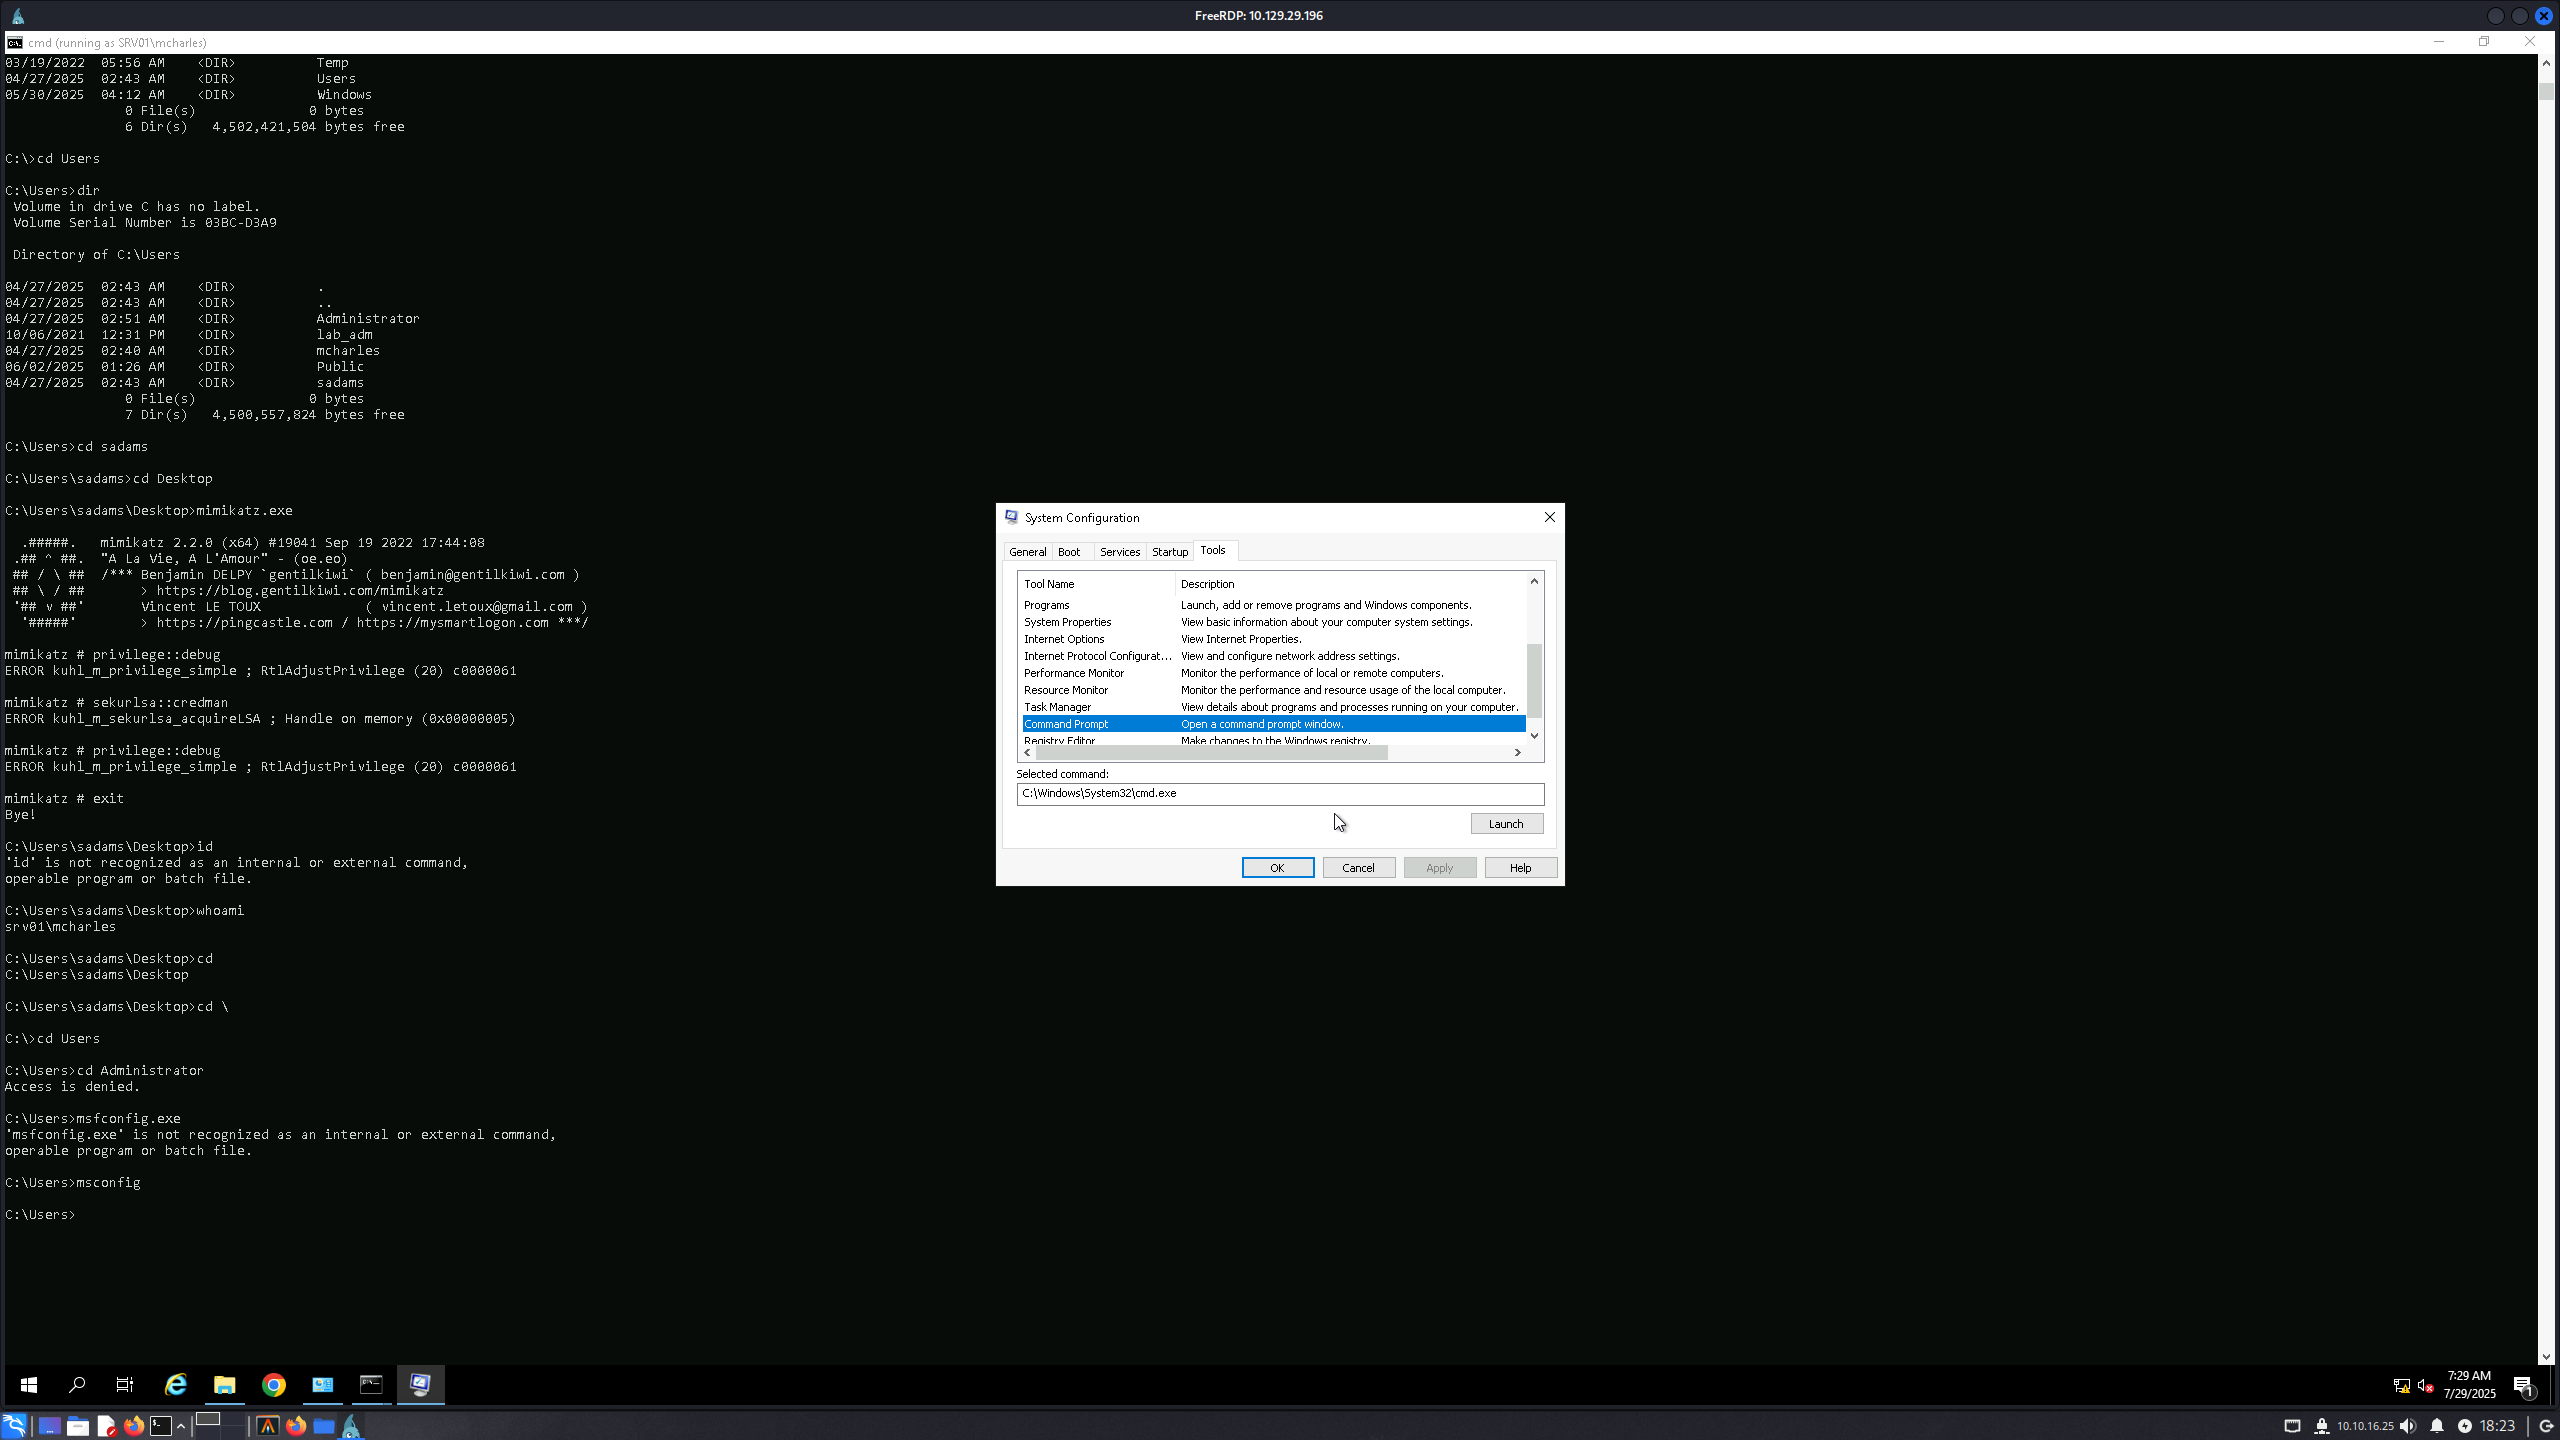Open the Kali applications menu icon
Screen dimensions: 2560x1440
click(14, 1425)
